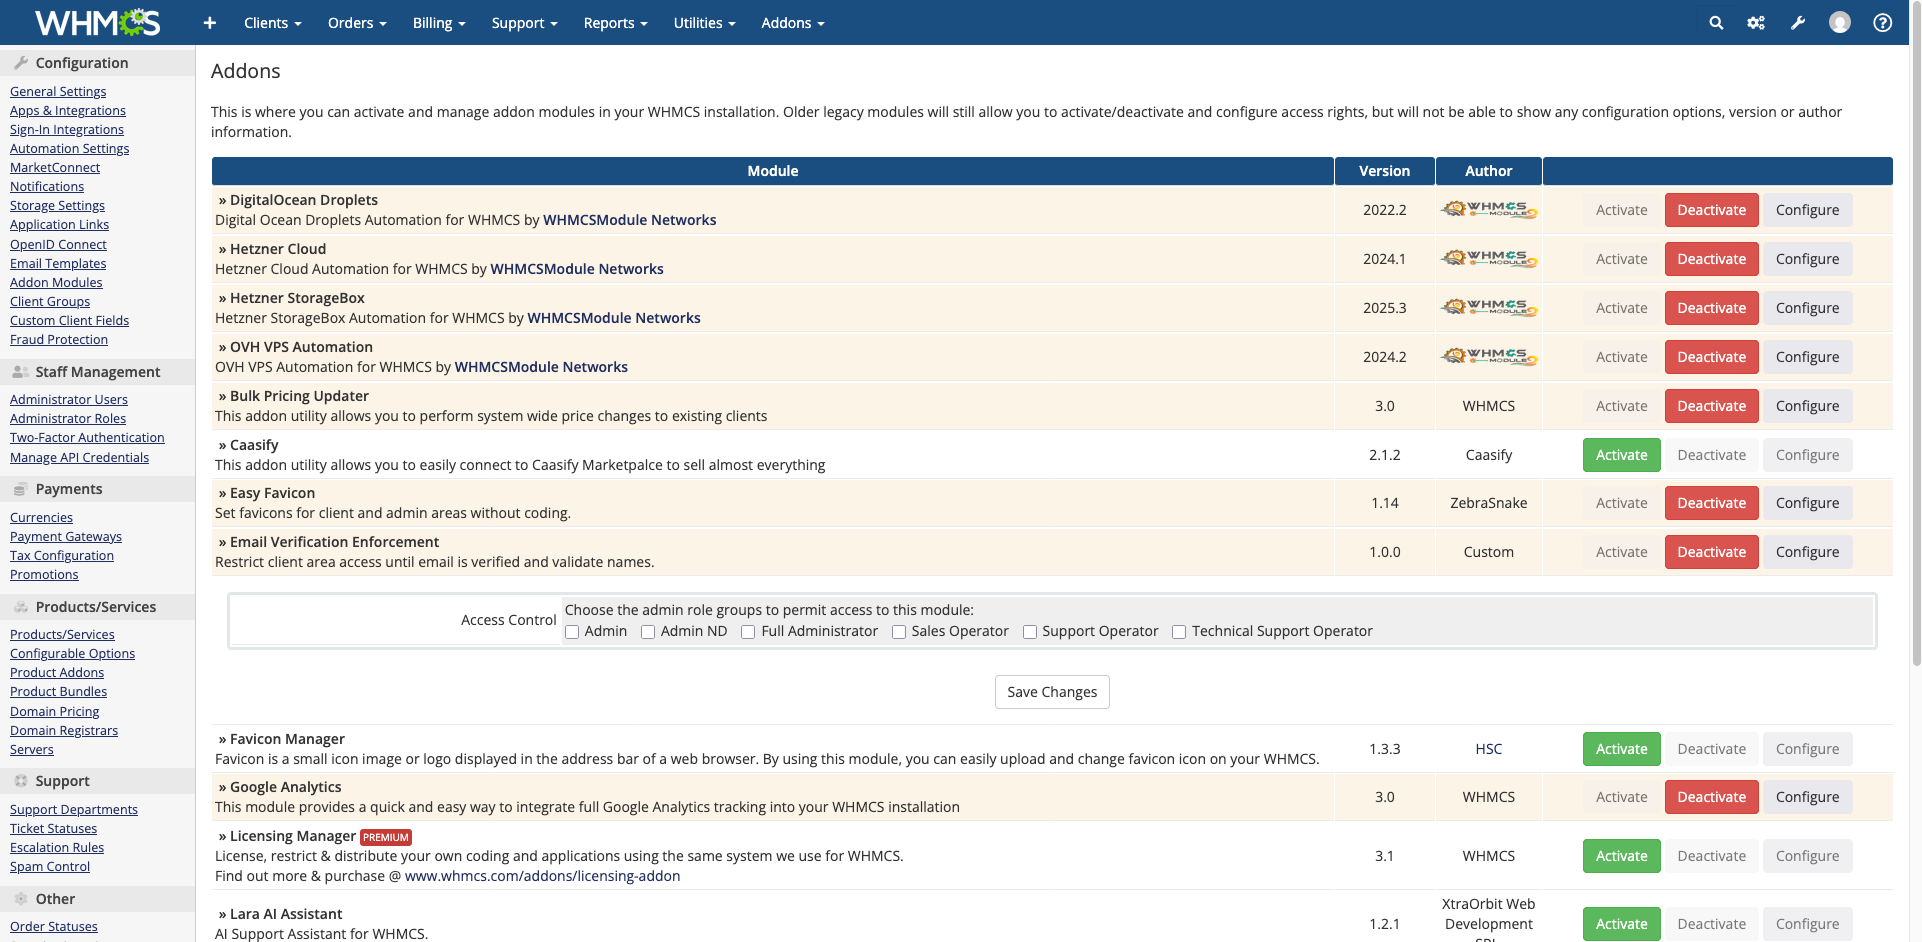
Task: Open the wrench setup icon in header
Action: pos(1798,23)
